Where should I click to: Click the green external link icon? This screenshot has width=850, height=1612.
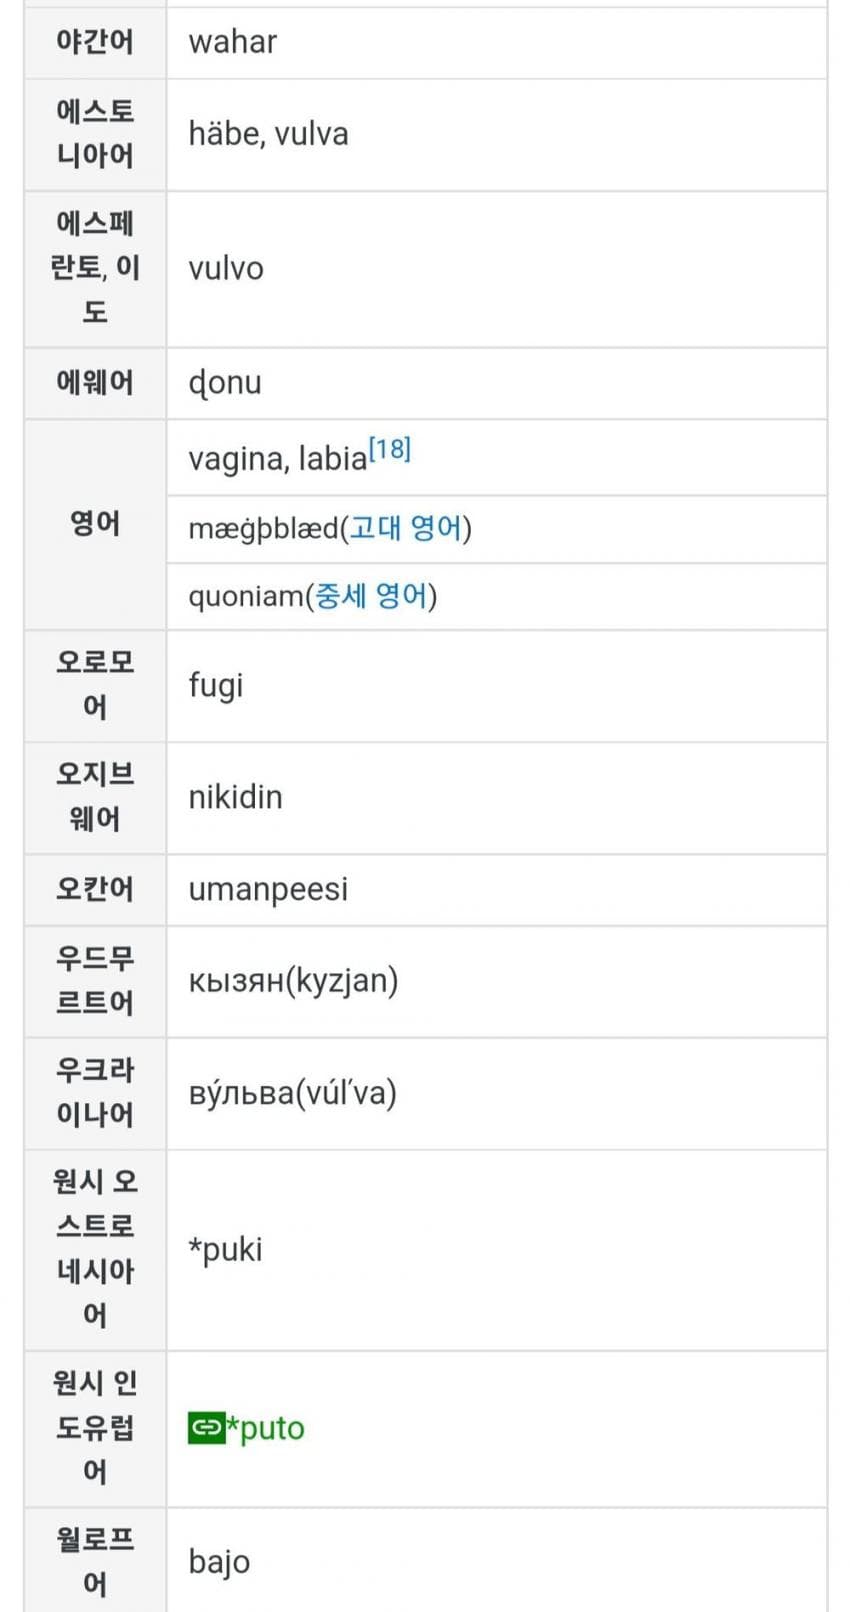[x=206, y=1428]
